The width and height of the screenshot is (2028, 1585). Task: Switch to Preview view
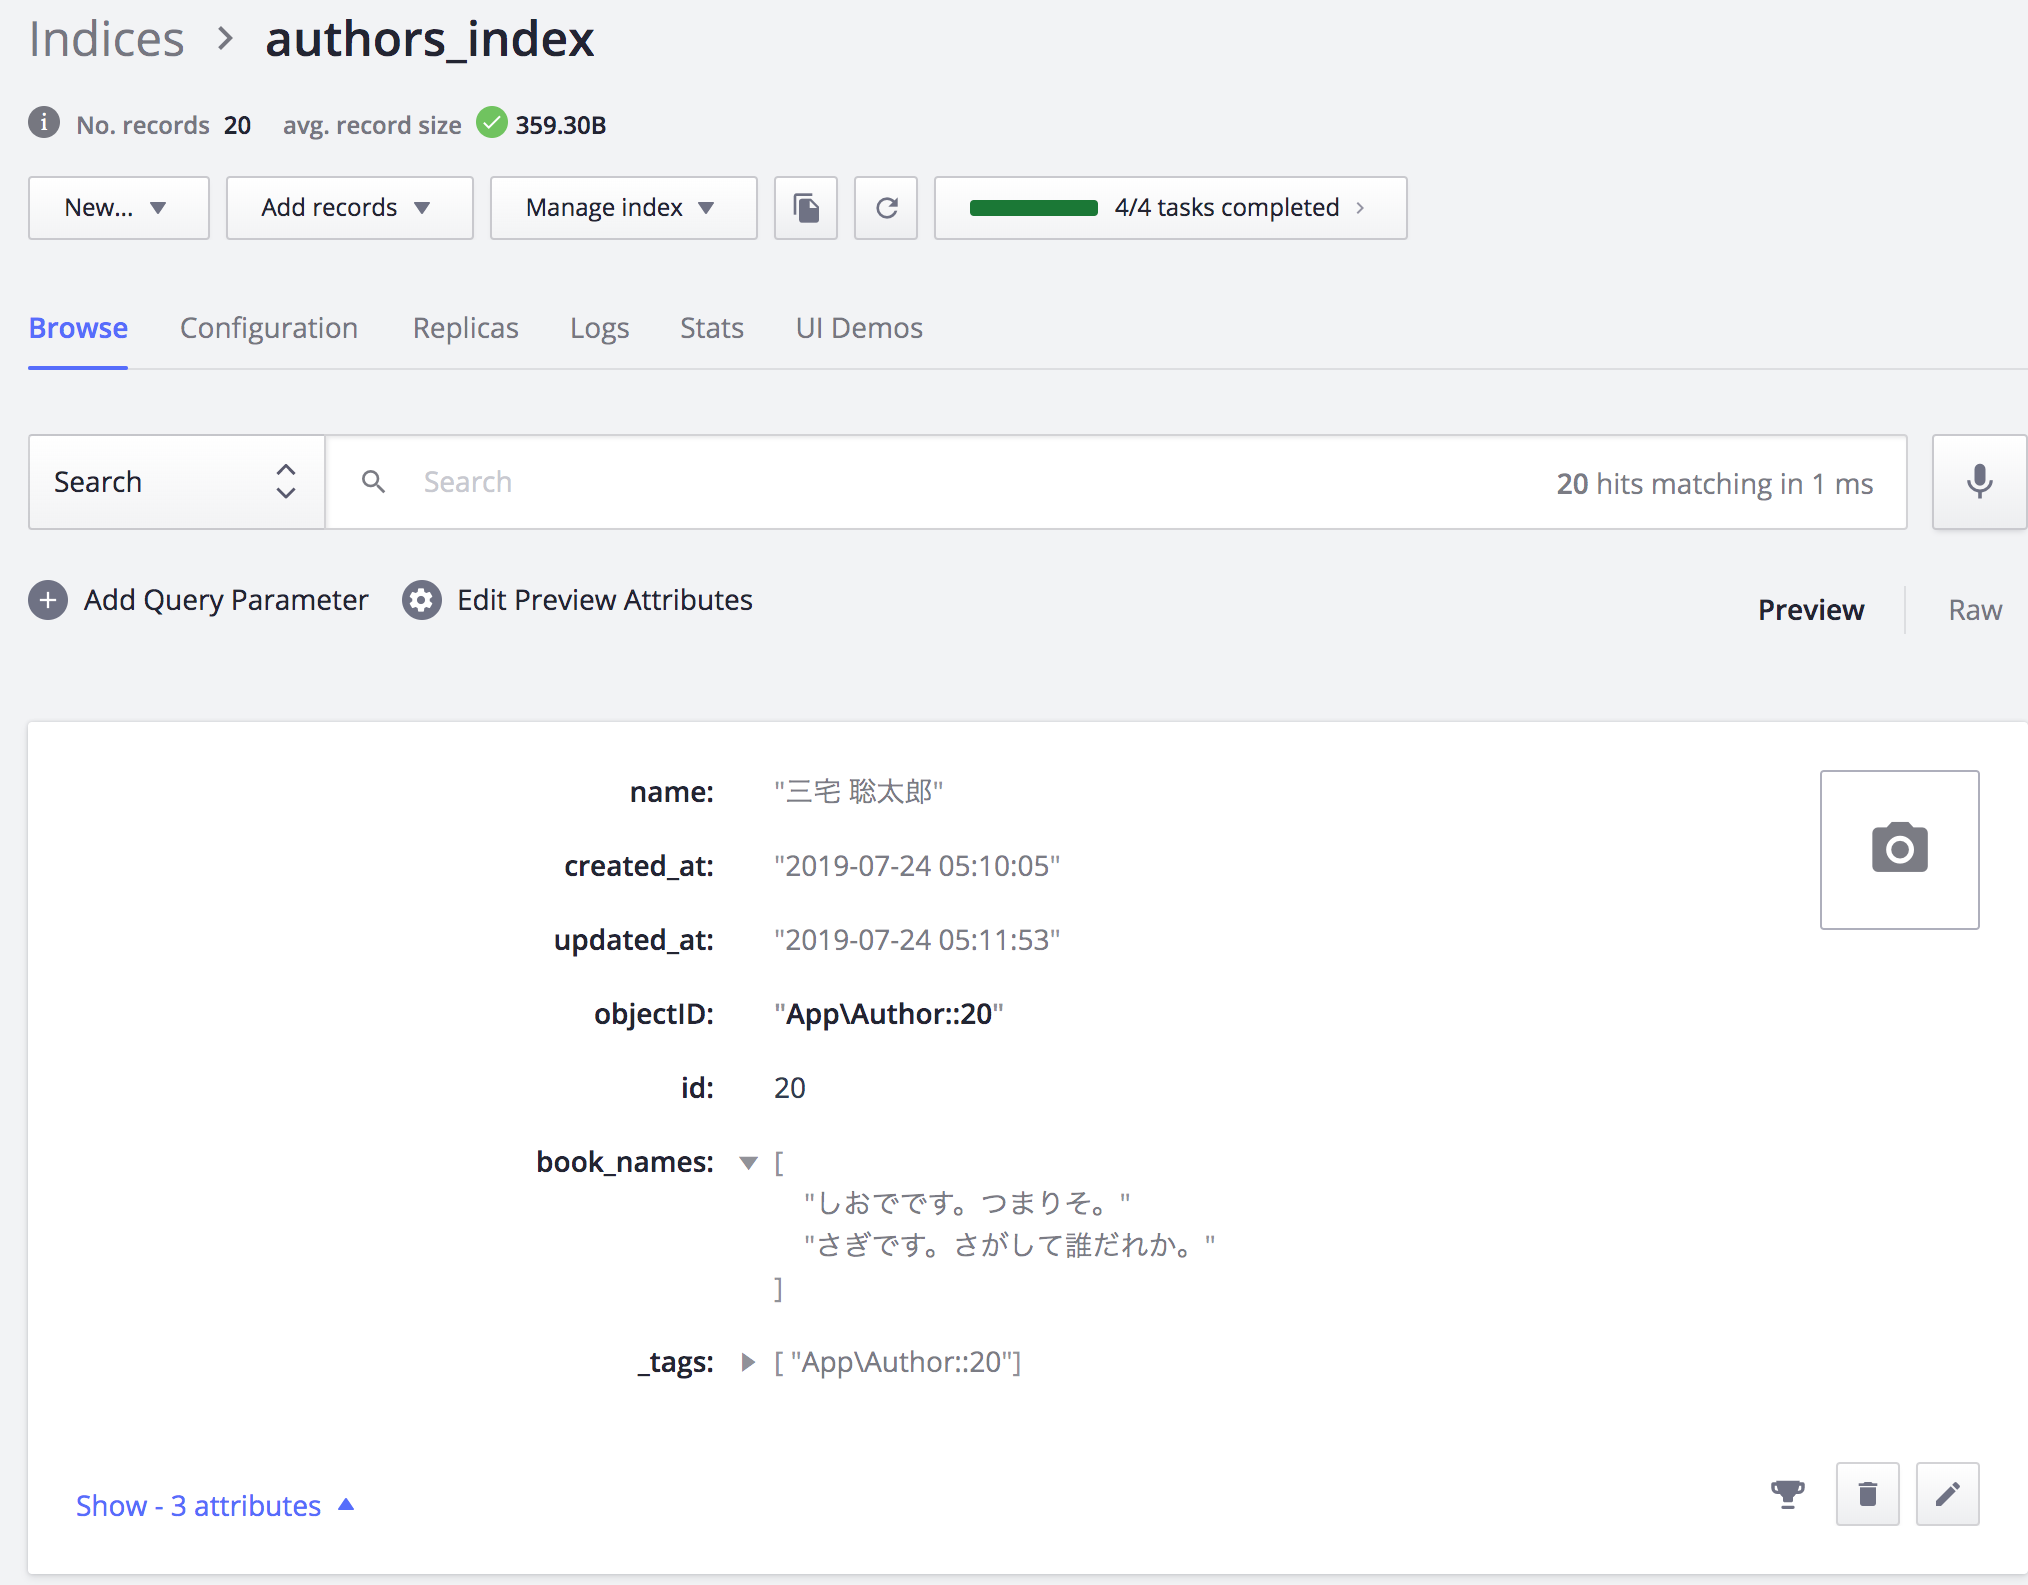pos(1811,610)
